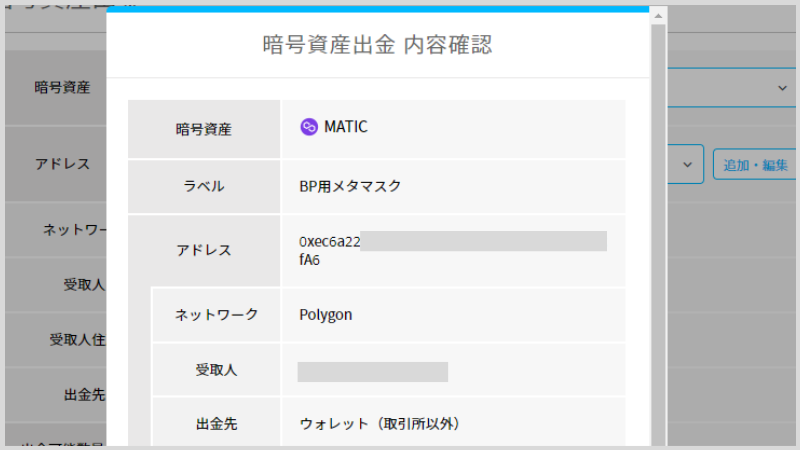Click the scrollbar up arrow in the dialog
The height and width of the screenshot is (450, 800).
click(658, 16)
